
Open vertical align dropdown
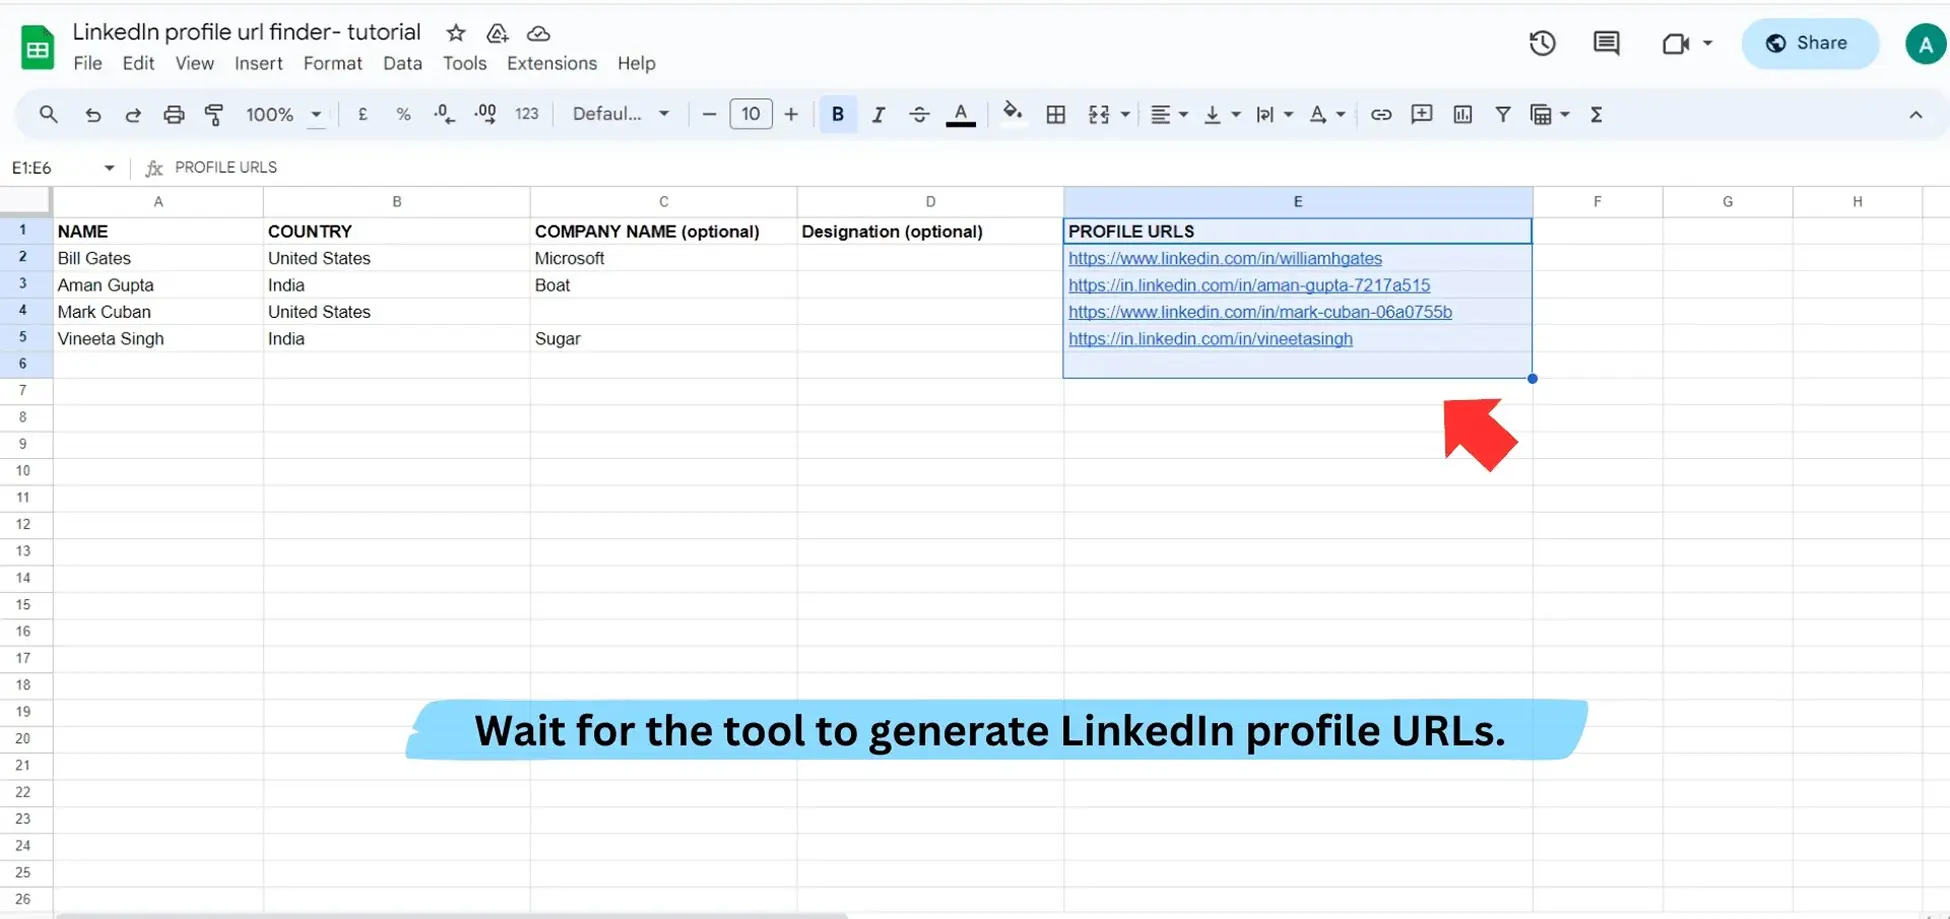coord(1221,114)
